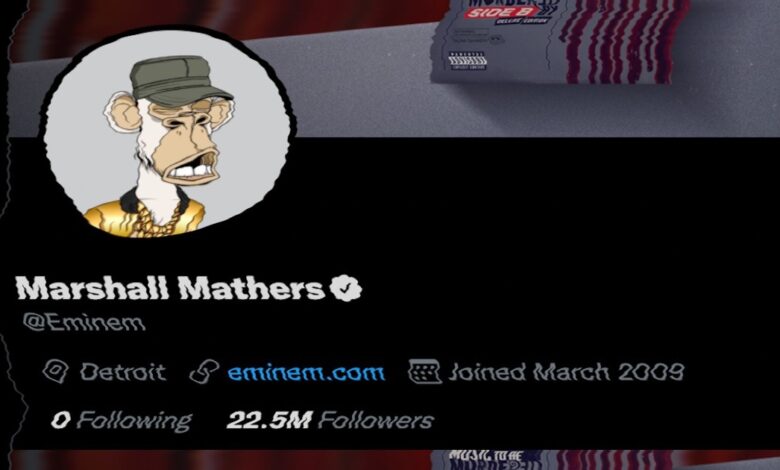Screen dimensions: 780x470
Task: Click the location pin icon before Detroit
Action: point(56,372)
